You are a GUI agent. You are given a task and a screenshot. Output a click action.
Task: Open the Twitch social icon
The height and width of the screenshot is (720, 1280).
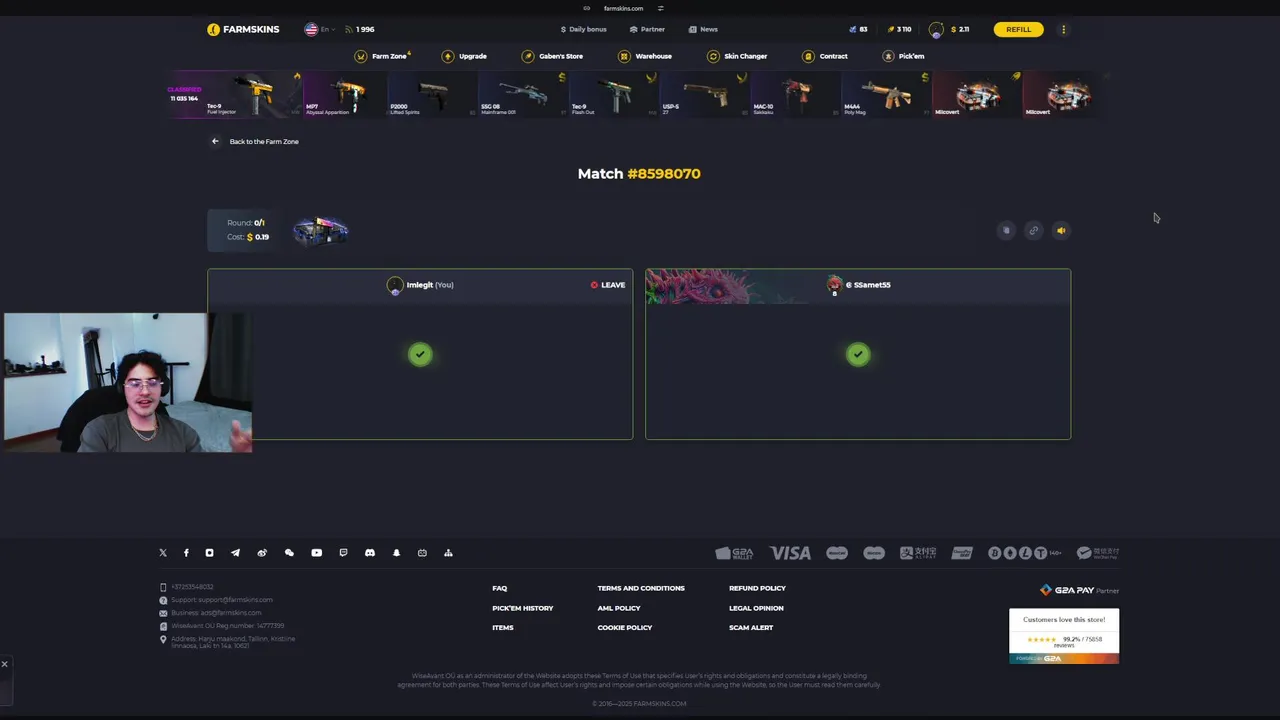click(343, 552)
